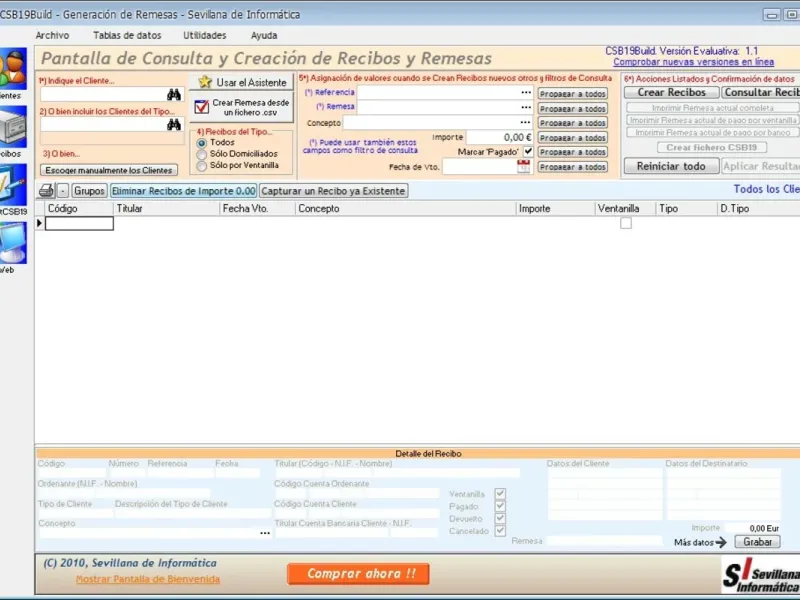The image size is (800, 600).
Task: Toggle the Ventanilla checkbox in first grid row
Action: (x=626, y=223)
